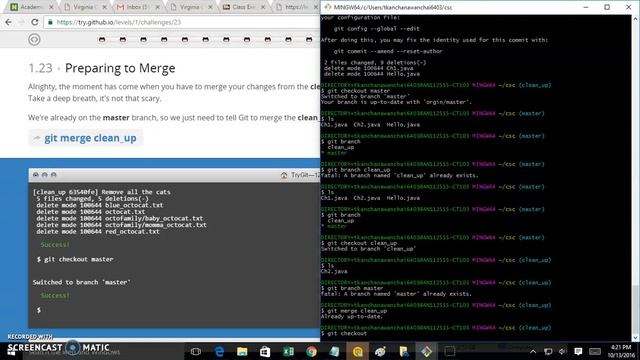Click the yellow dot on Try Git terminal
The width and height of the screenshot is (640, 360).
tap(44, 175)
